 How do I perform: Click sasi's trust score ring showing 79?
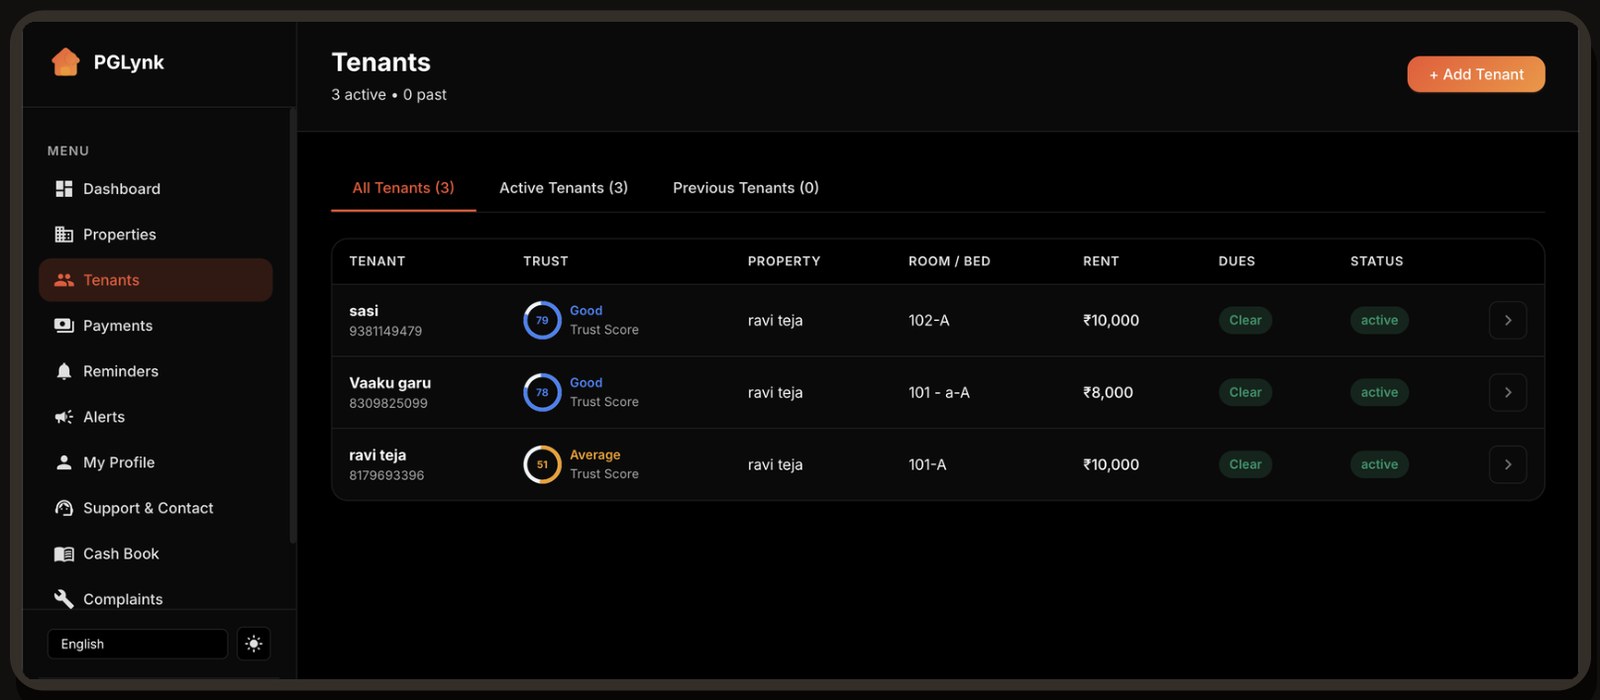[x=542, y=320]
